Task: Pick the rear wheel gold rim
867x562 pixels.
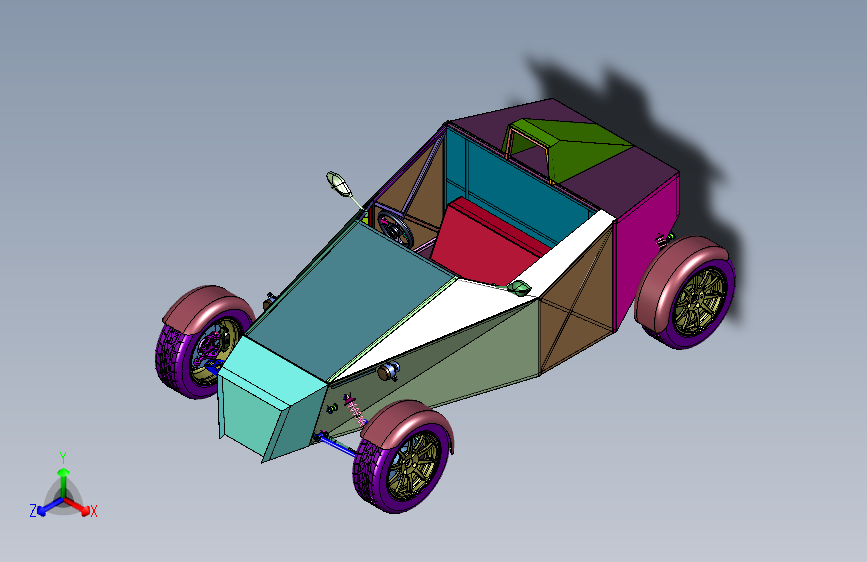Action: (699, 301)
